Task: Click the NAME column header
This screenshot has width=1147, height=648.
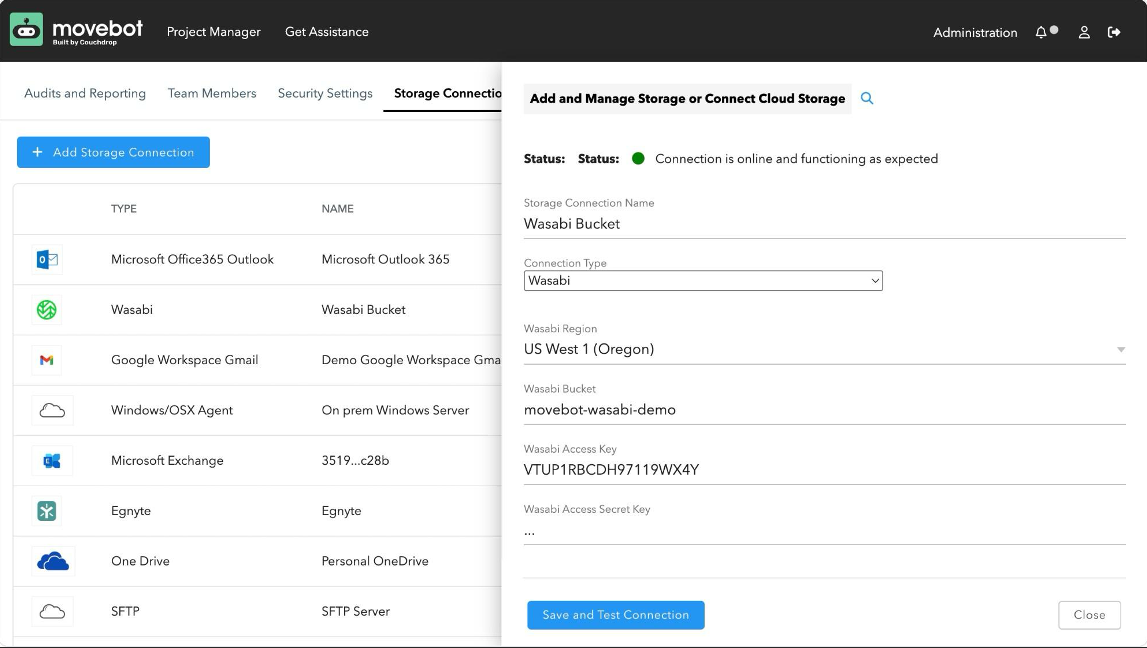Action: coord(337,208)
